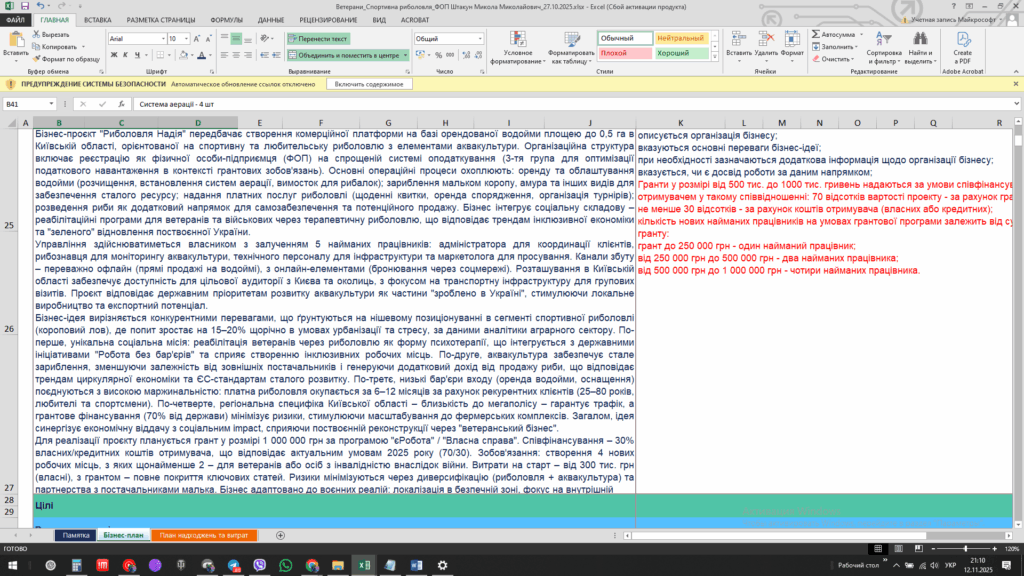Expand the Arial font name dropdown
Image resolution: width=1024 pixels, height=576 pixels.
pos(161,38)
